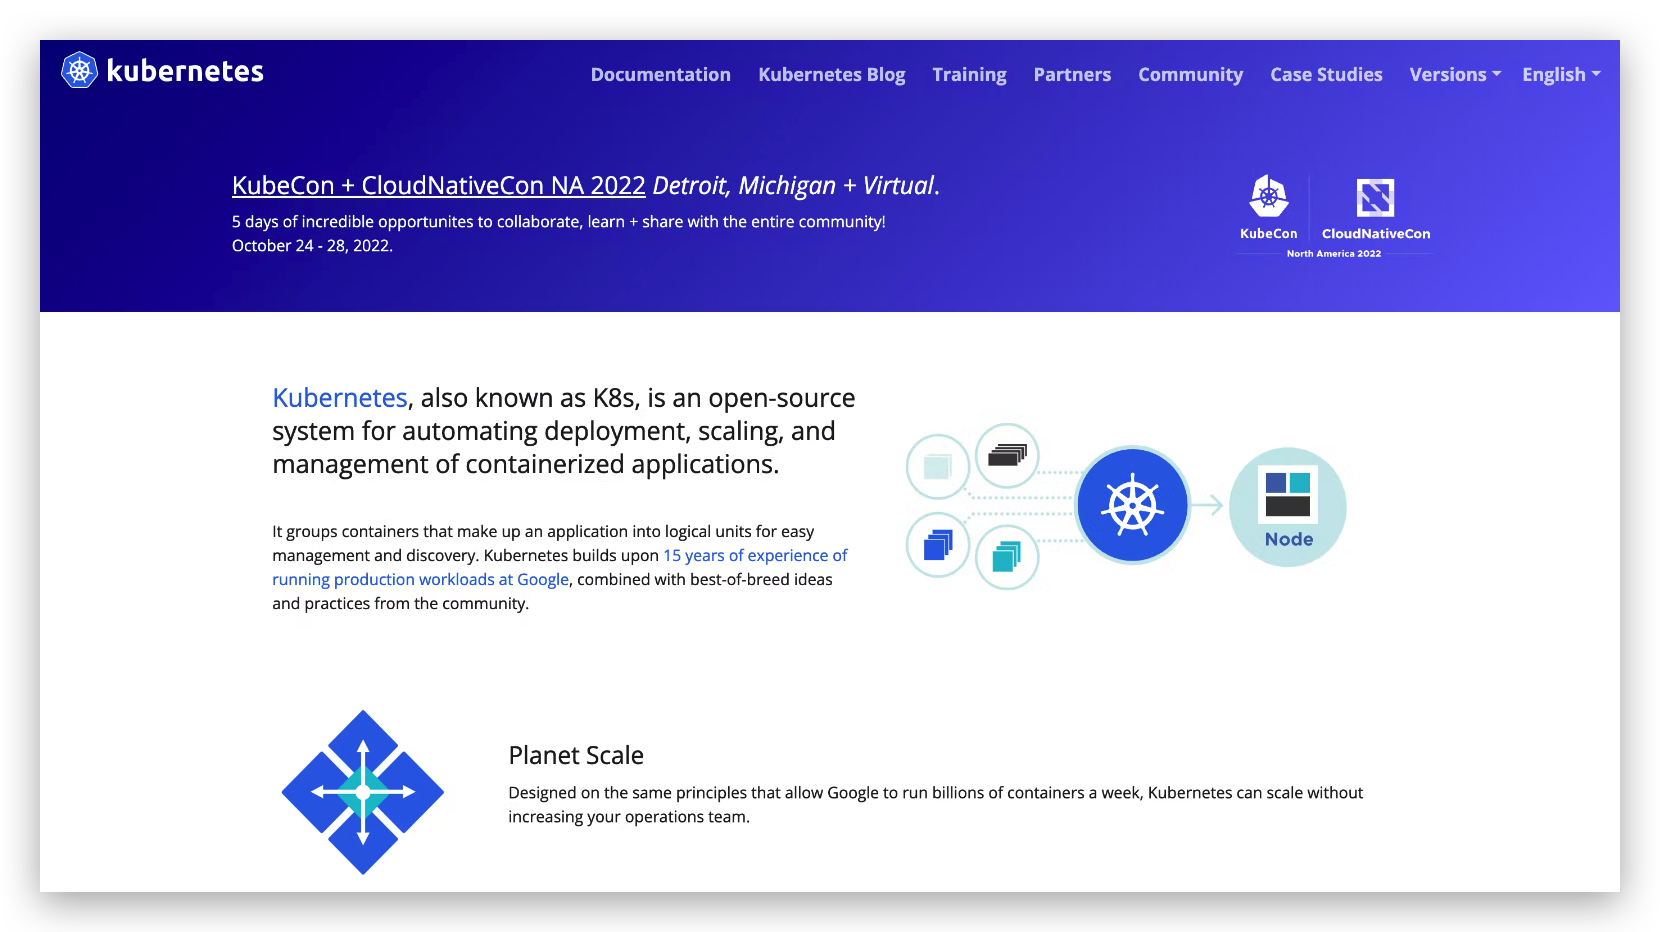Open the Documentation nav item
The image size is (1660, 932).
(660, 75)
